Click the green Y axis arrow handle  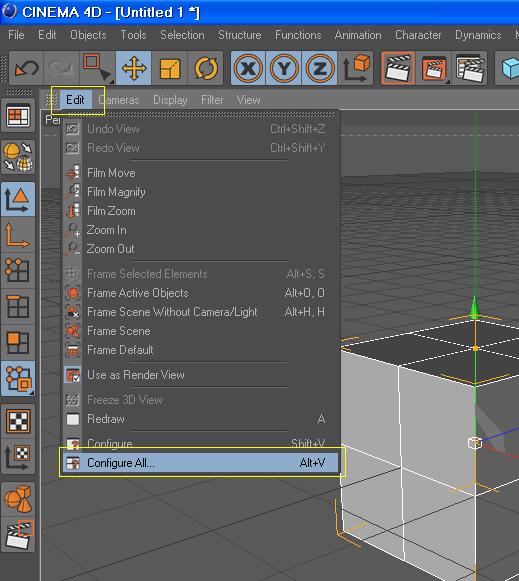pyautogui.click(x=475, y=307)
